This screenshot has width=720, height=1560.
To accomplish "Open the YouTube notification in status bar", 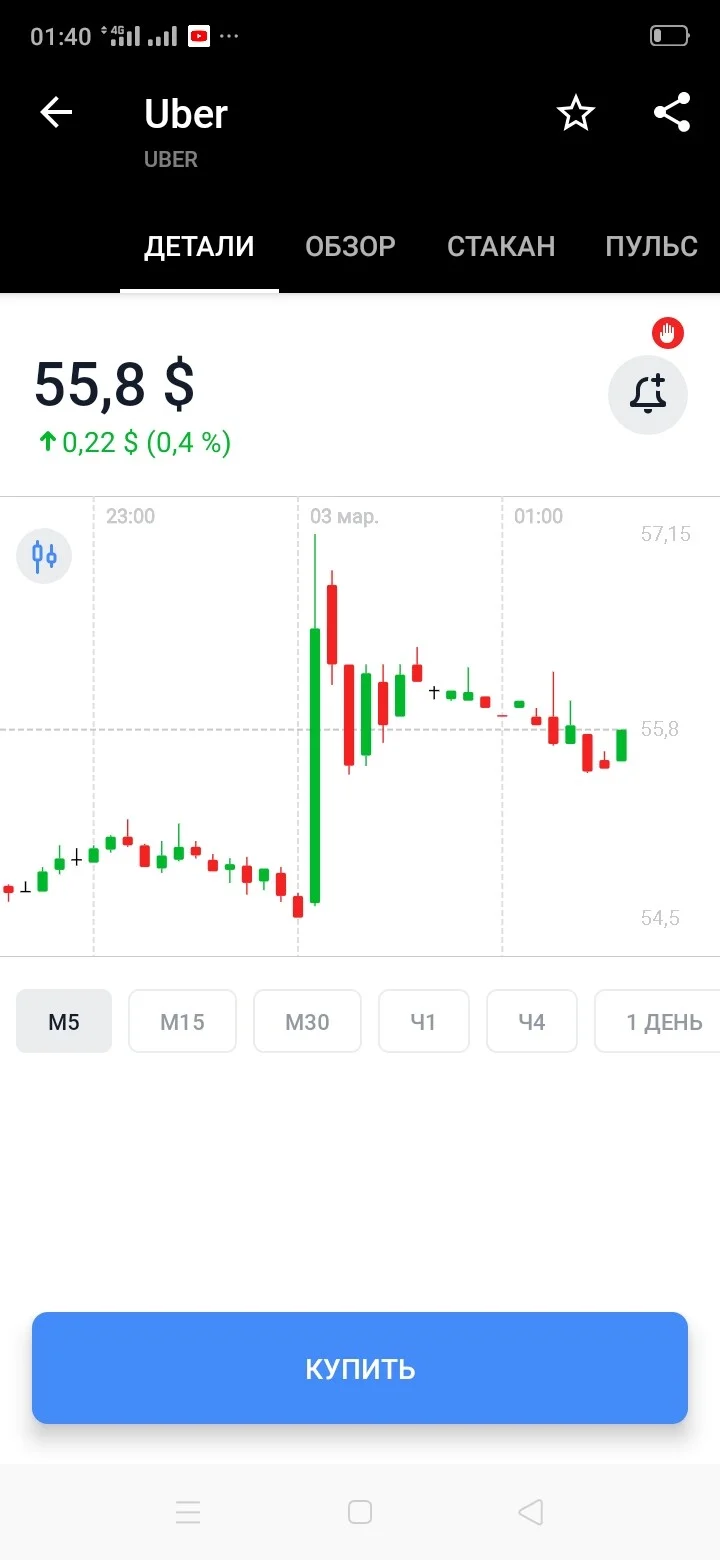I will [x=199, y=37].
